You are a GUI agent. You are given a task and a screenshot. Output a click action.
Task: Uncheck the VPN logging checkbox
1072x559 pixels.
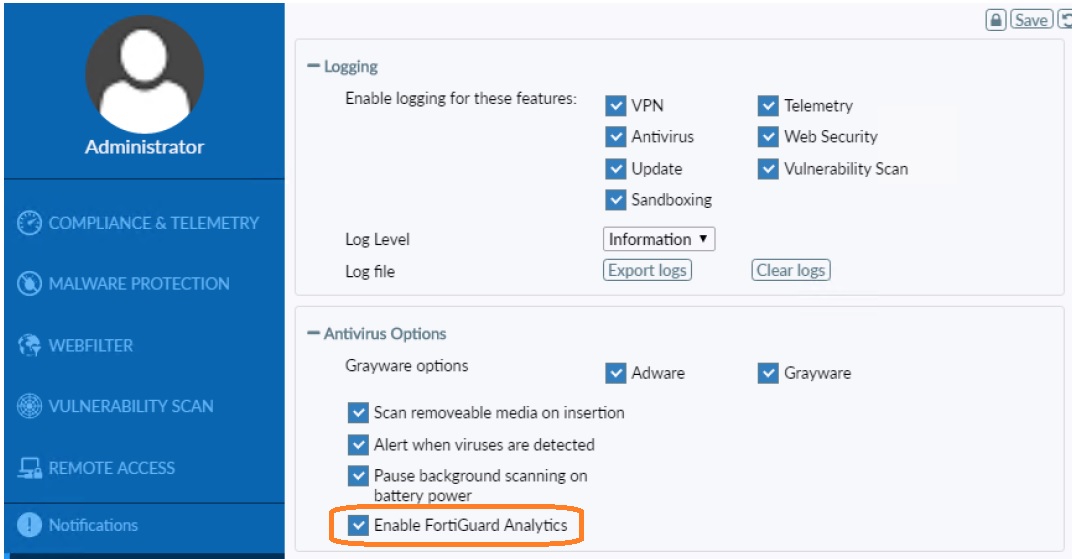[616, 106]
